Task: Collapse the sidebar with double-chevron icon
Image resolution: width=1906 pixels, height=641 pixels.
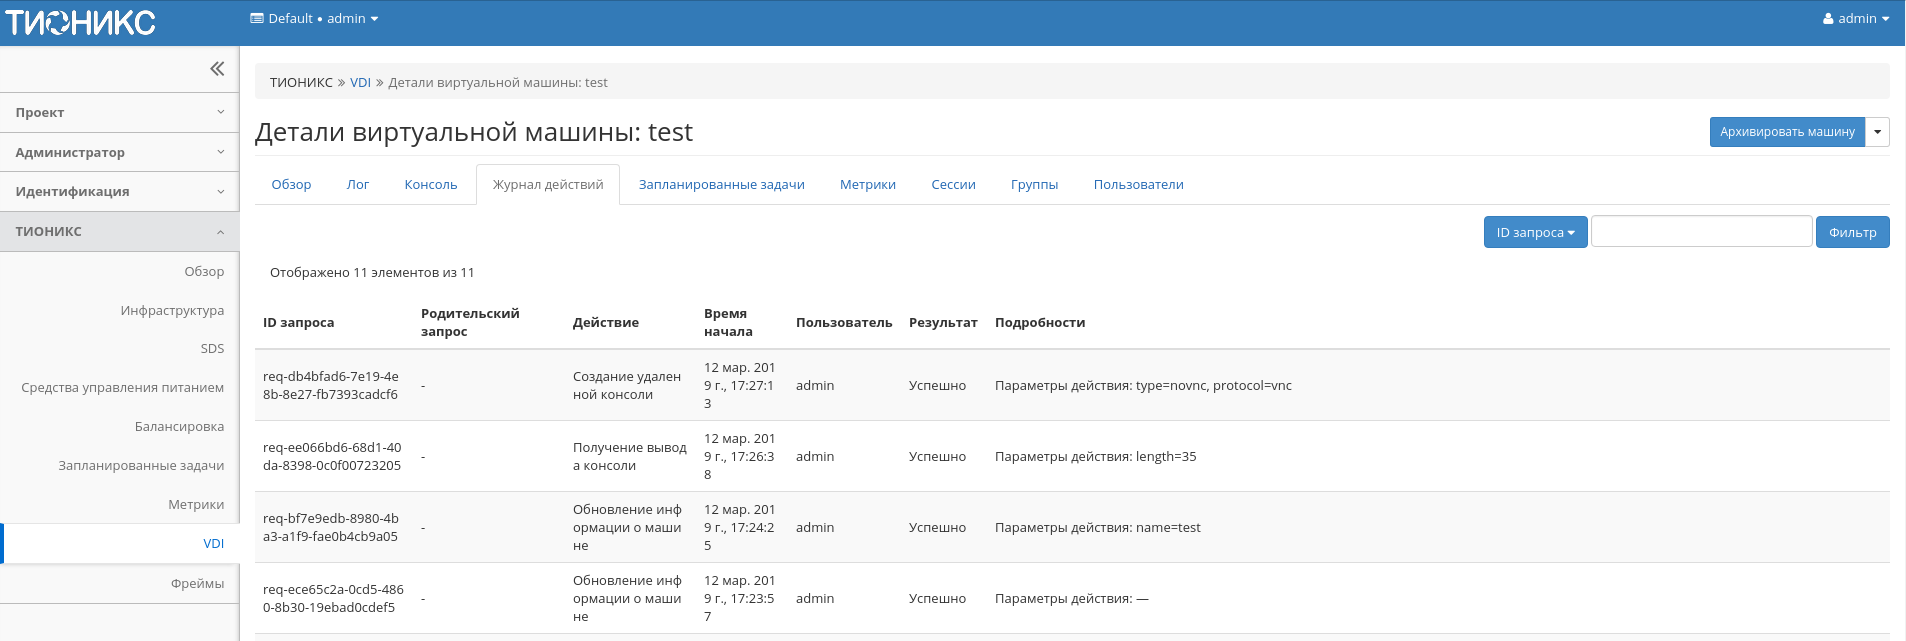Action: pos(217,69)
